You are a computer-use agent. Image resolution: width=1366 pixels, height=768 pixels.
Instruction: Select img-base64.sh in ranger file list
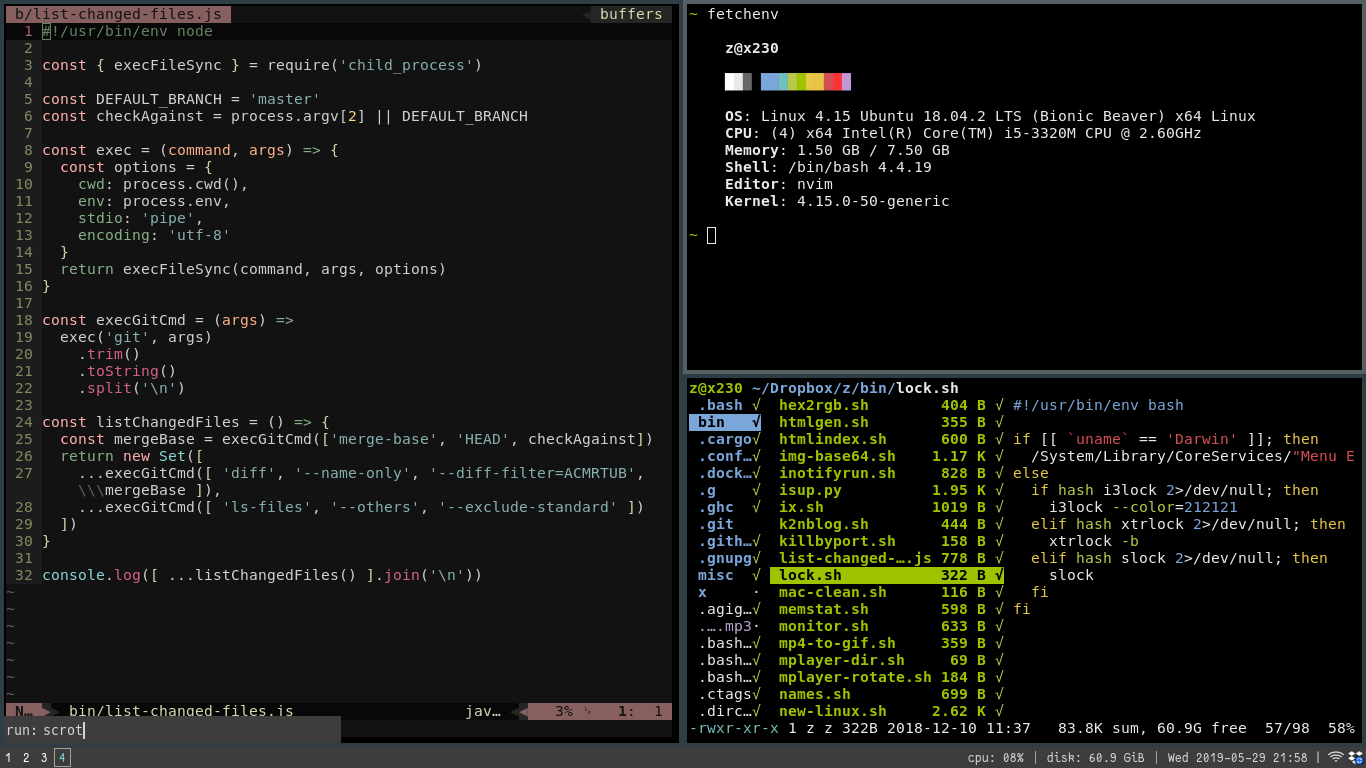point(887,456)
